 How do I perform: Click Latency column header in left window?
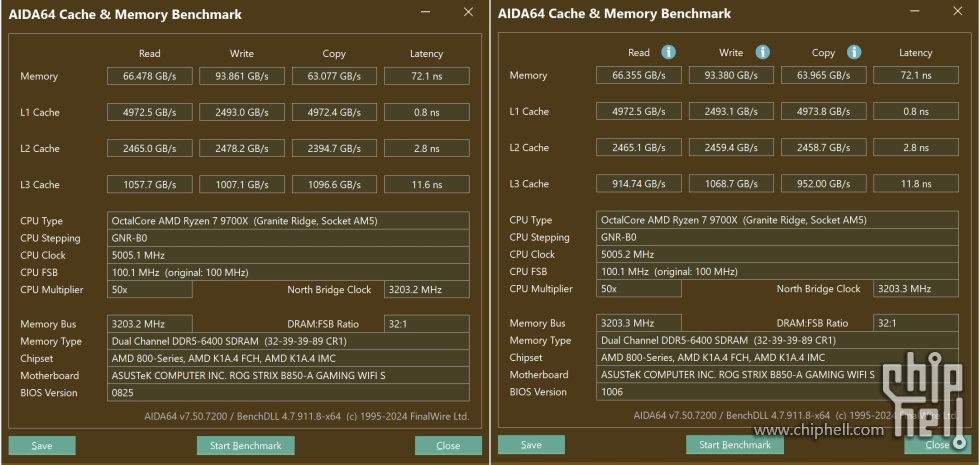point(426,54)
